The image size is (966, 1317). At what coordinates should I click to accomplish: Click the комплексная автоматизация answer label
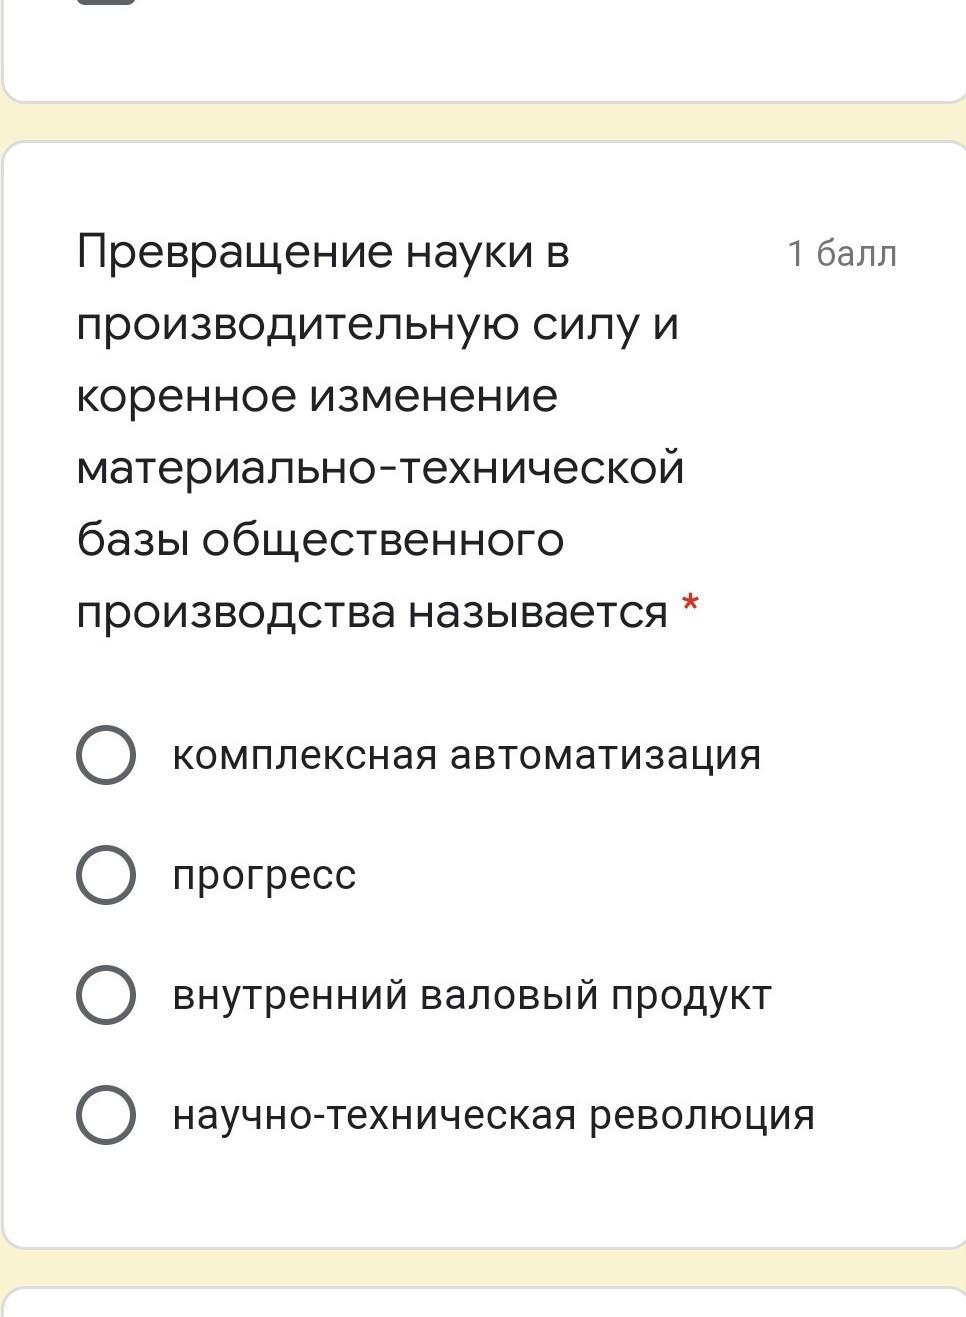click(x=466, y=755)
